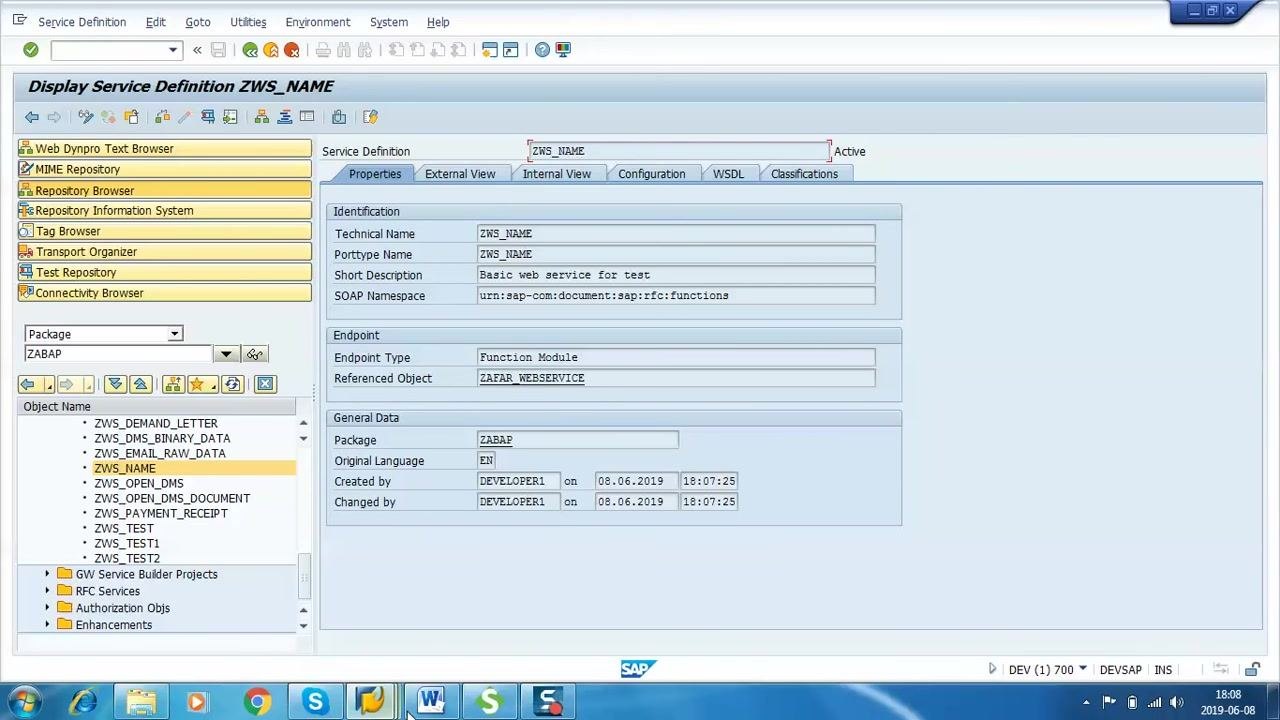Open the Goto menu
Image resolution: width=1280 pixels, height=720 pixels.
198,22
